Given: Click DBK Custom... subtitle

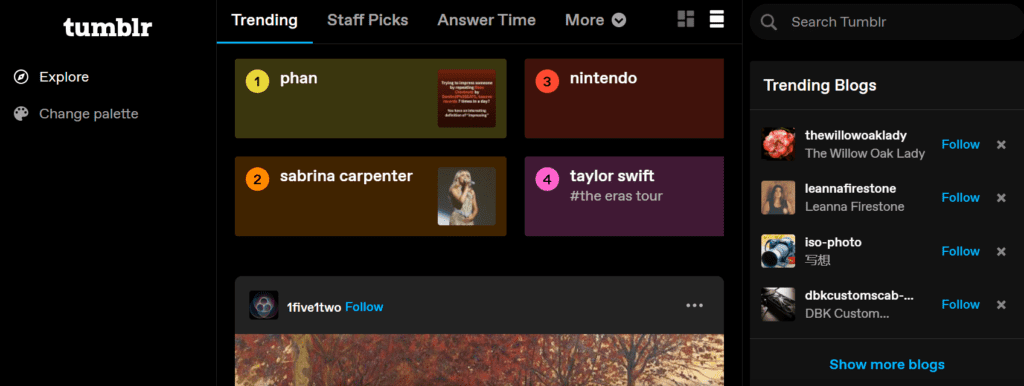Looking at the screenshot, I should (x=847, y=314).
